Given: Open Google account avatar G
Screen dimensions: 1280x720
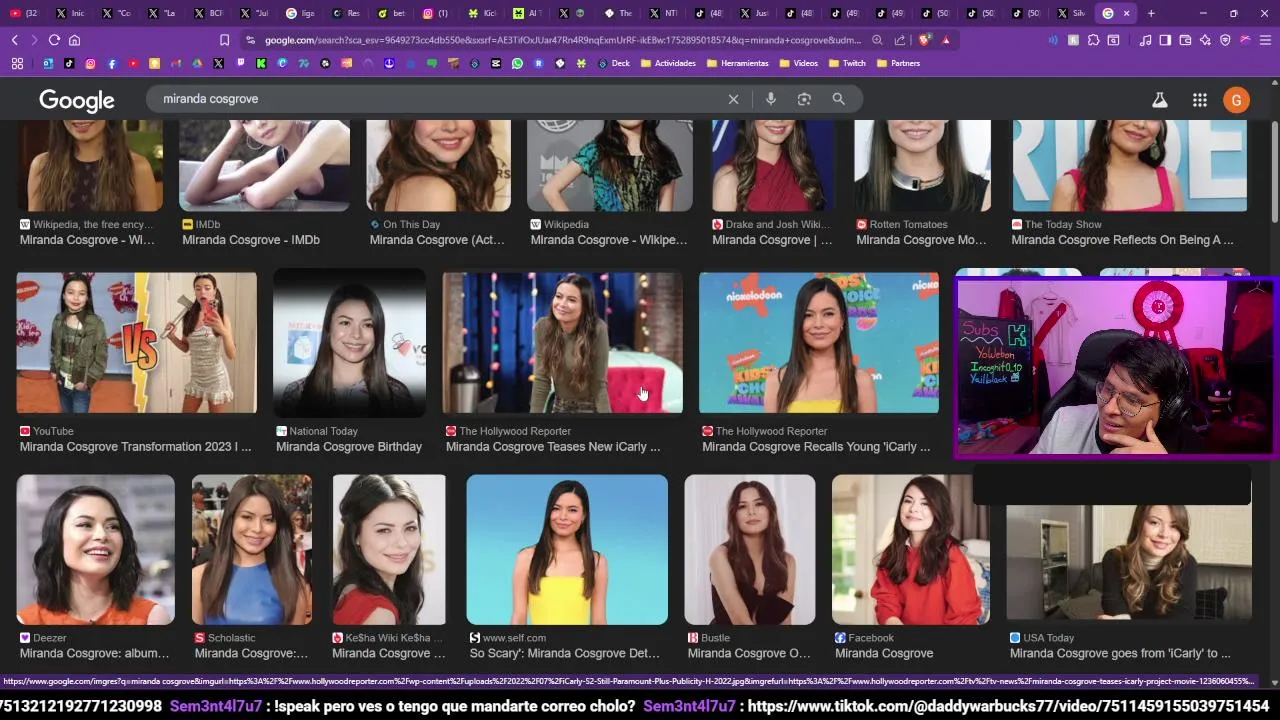Looking at the screenshot, I should pyautogui.click(x=1236, y=100).
